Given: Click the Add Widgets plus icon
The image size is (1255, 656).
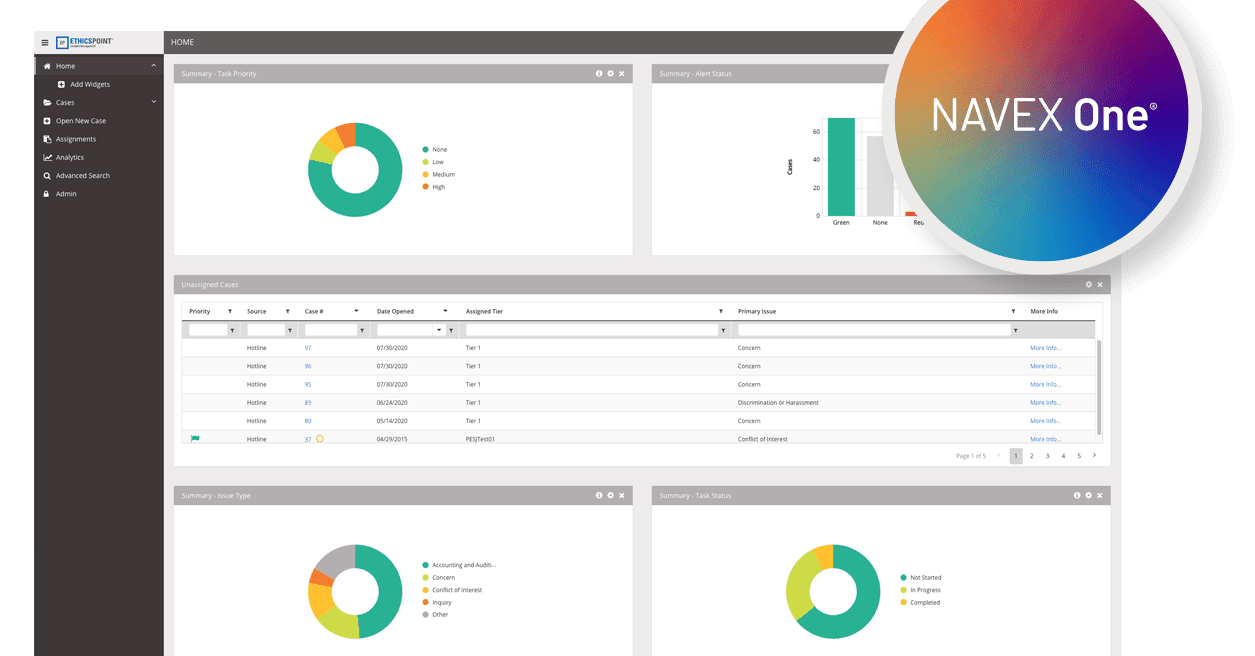Looking at the screenshot, I should tap(61, 84).
